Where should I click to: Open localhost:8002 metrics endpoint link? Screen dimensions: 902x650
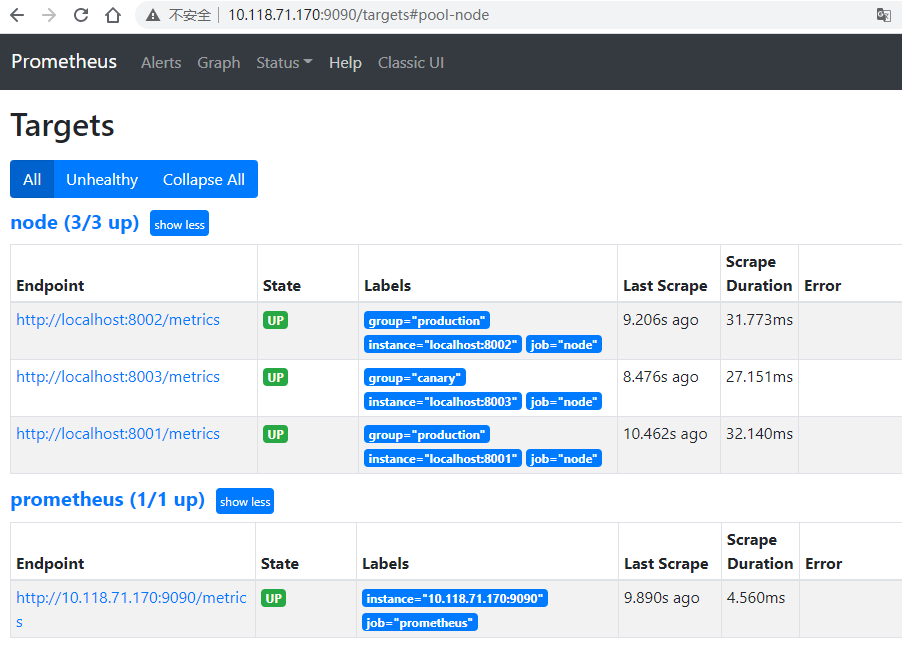point(118,320)
